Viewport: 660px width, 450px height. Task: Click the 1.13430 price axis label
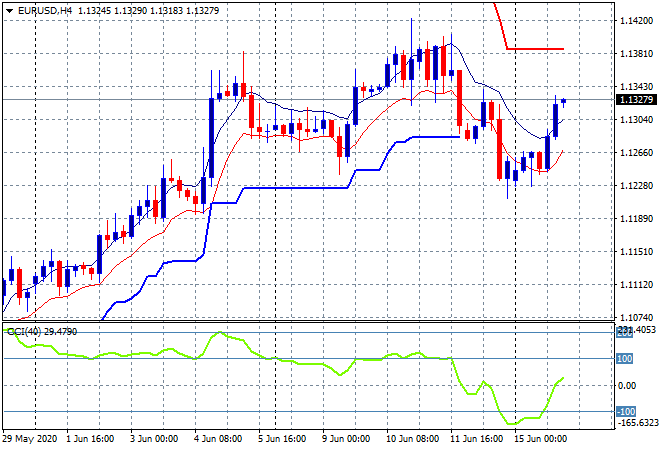(x=637, y=86)
